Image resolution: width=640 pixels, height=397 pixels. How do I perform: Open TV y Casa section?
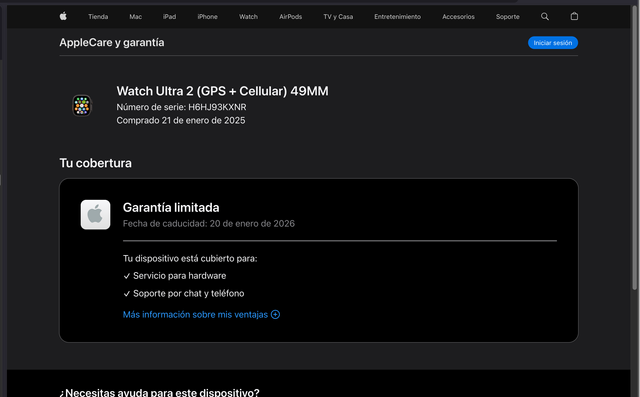click(x=338, y=17)
